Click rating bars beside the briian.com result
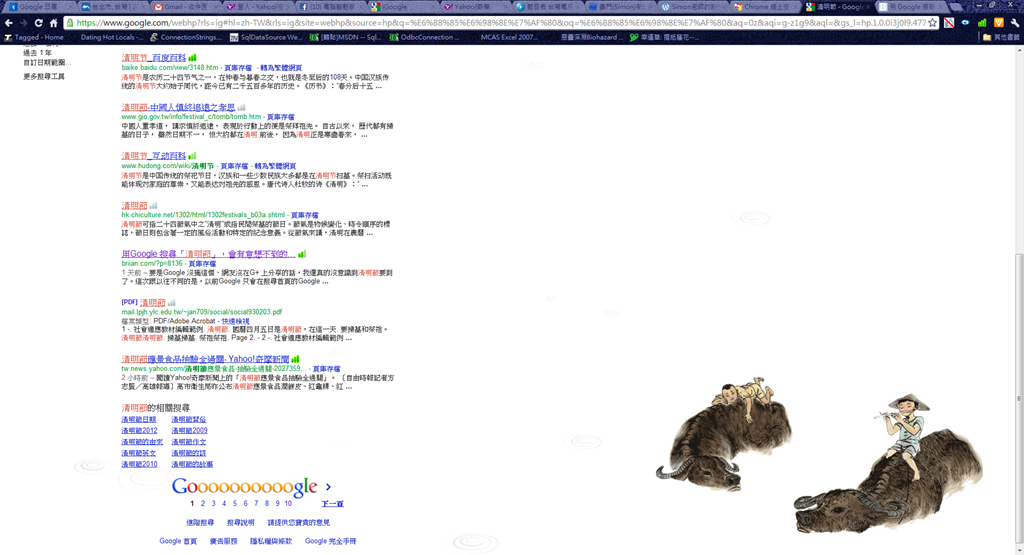The height and width of the screenshot is (555, 1024). [302, 254]
